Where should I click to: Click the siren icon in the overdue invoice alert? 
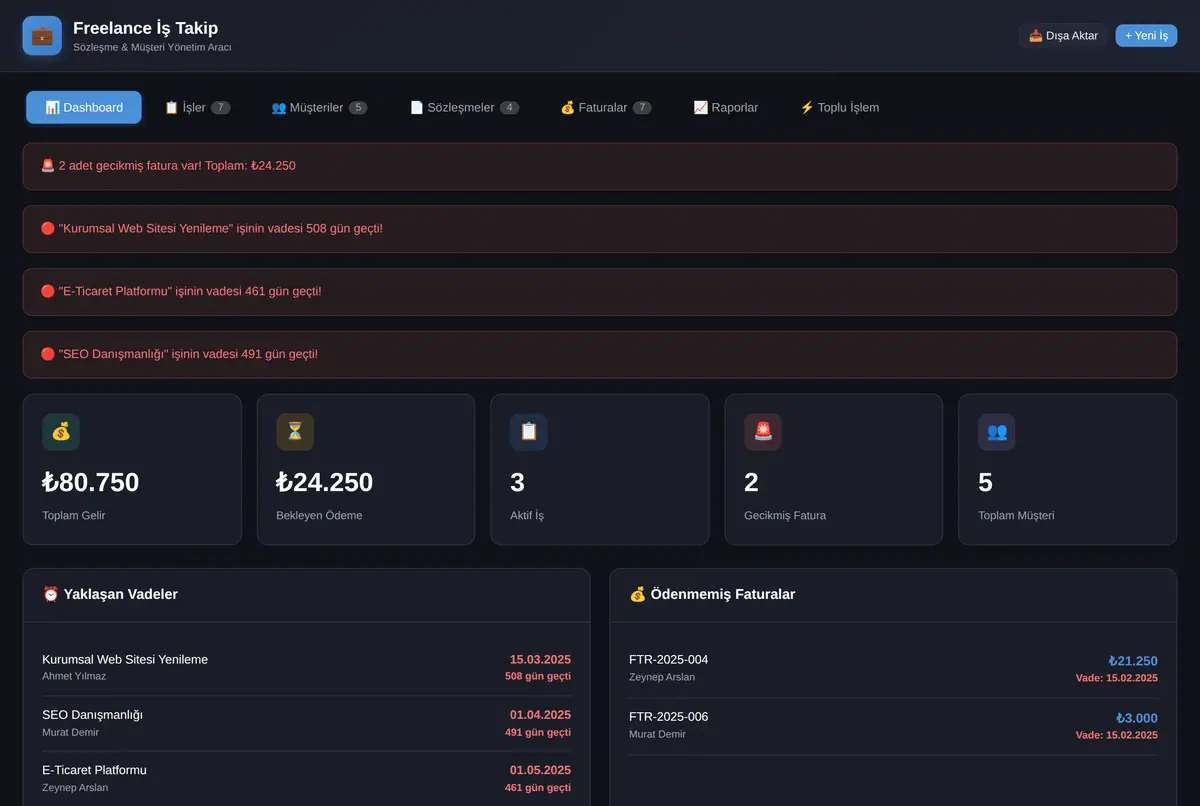pos(48,165)
